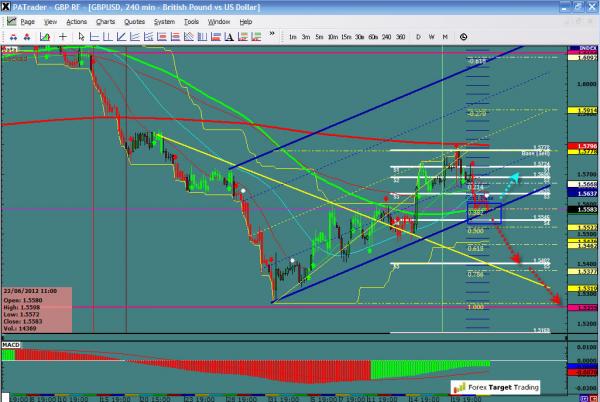Click the red 1.5798 price label
Screen dimensions: 600x402
[x=586, y=147]
